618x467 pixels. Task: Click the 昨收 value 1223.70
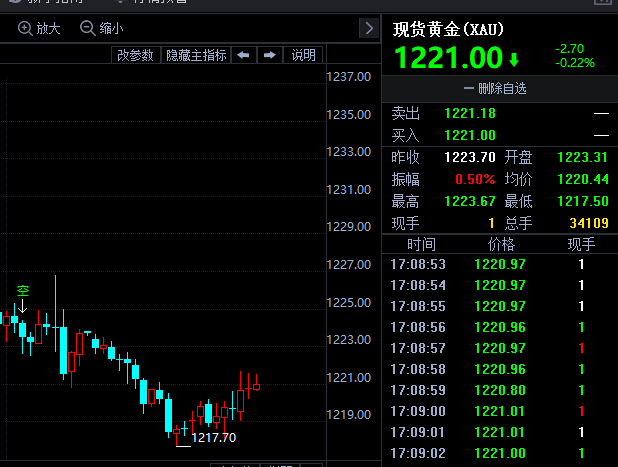[x=470, y=158]
